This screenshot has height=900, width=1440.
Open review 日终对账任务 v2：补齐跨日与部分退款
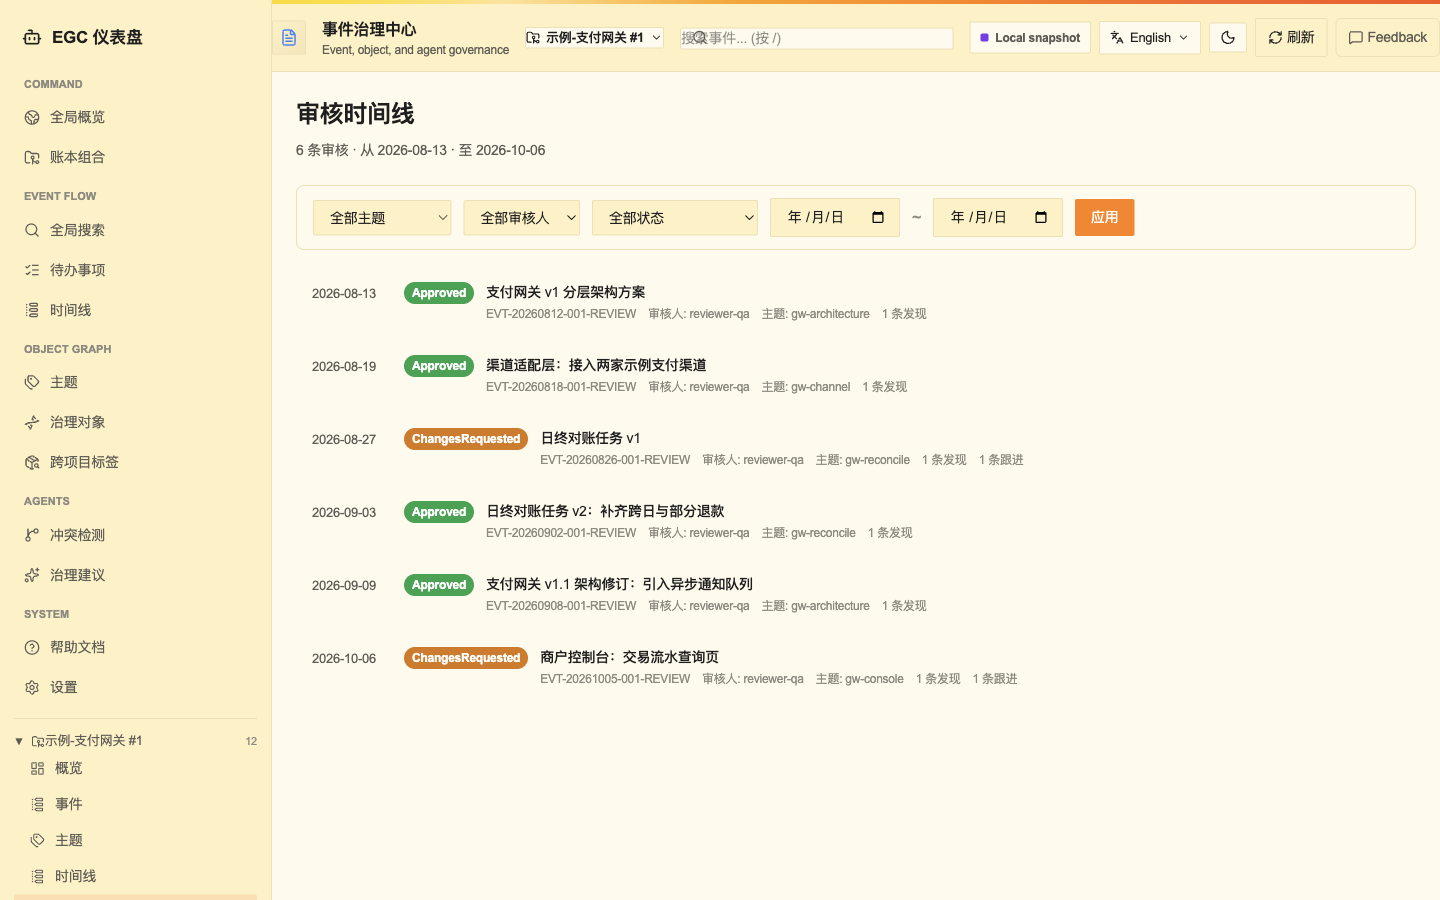pos(605,511)
